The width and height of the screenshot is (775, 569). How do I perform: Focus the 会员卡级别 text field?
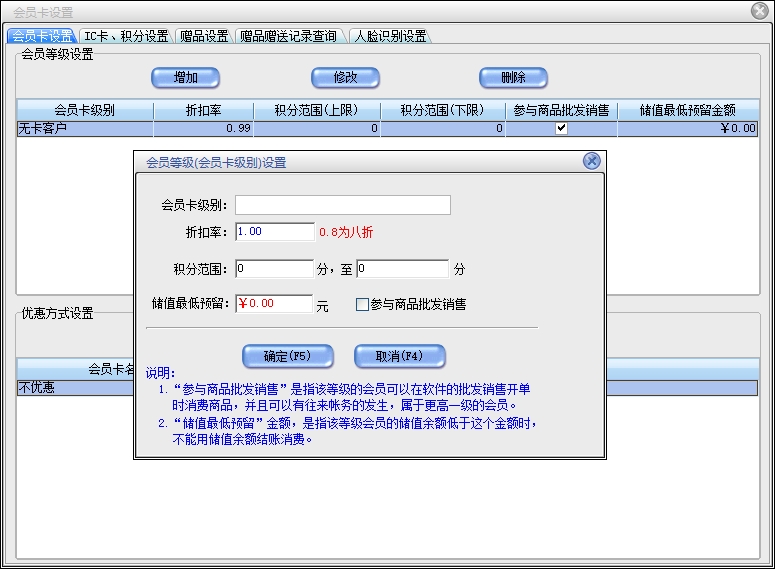(342, 205)
